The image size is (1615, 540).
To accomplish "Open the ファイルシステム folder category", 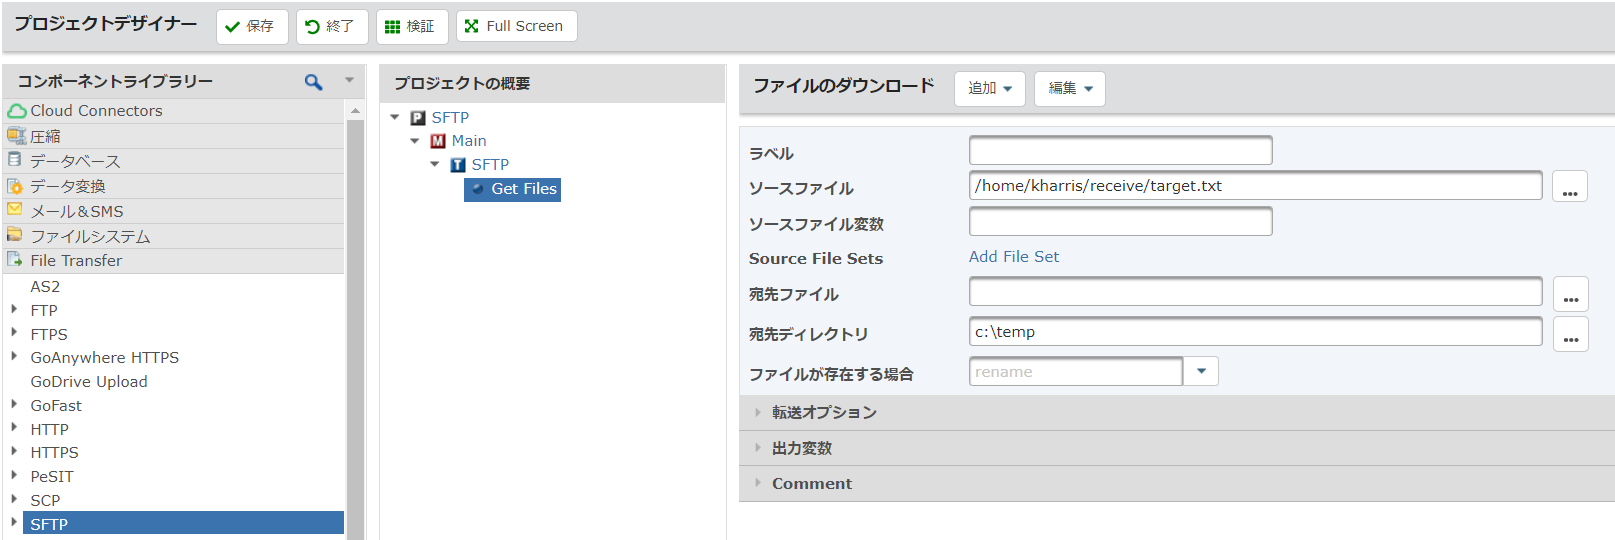I will pos(174,236).
